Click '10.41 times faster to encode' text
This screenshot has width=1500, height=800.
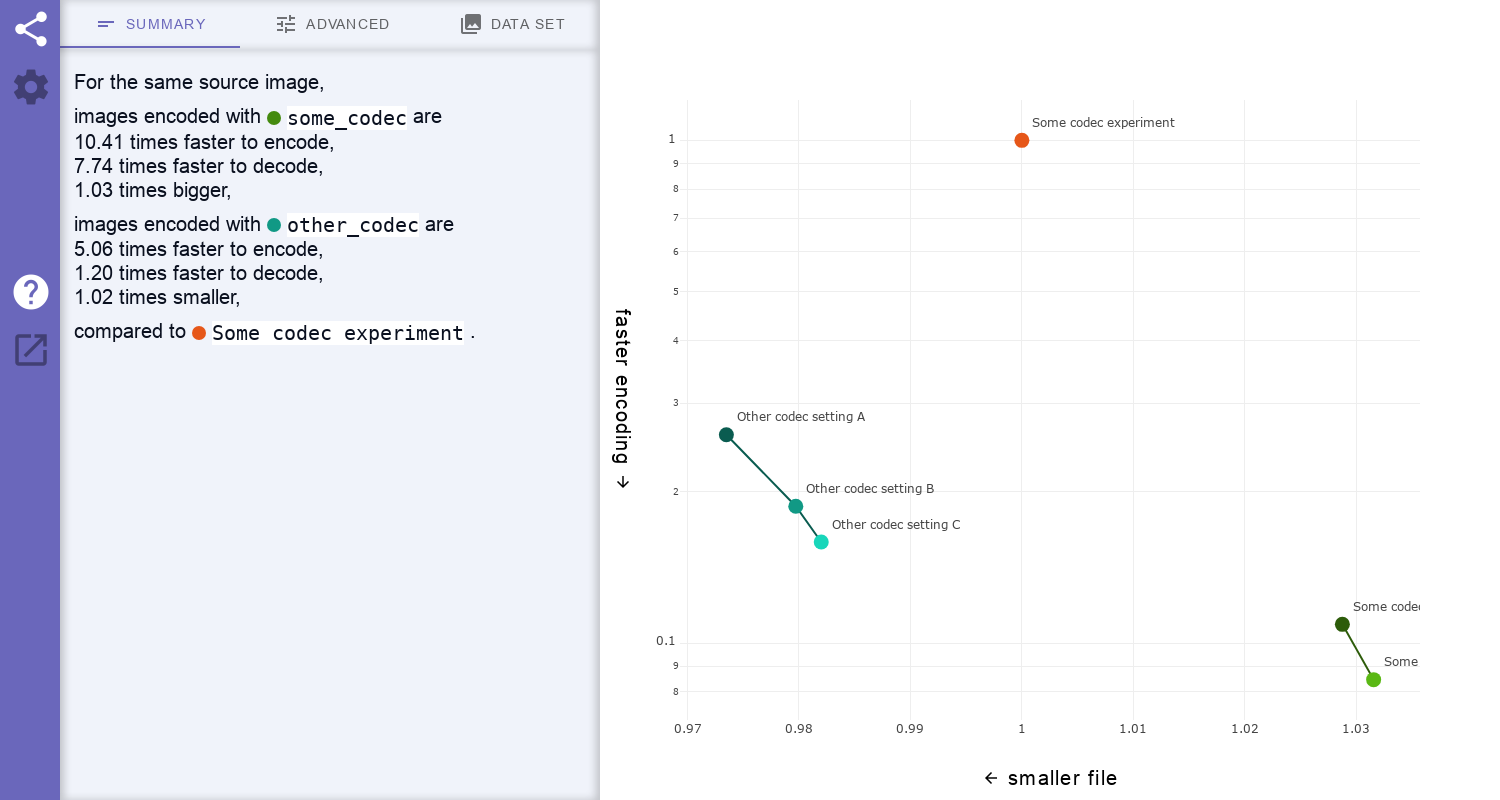point(204,142)
